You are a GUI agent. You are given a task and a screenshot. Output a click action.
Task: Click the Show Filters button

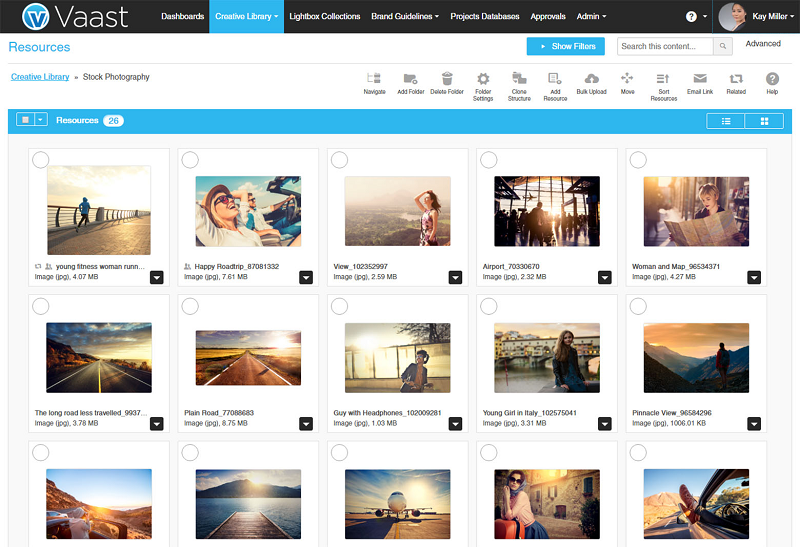coord(566,46)
